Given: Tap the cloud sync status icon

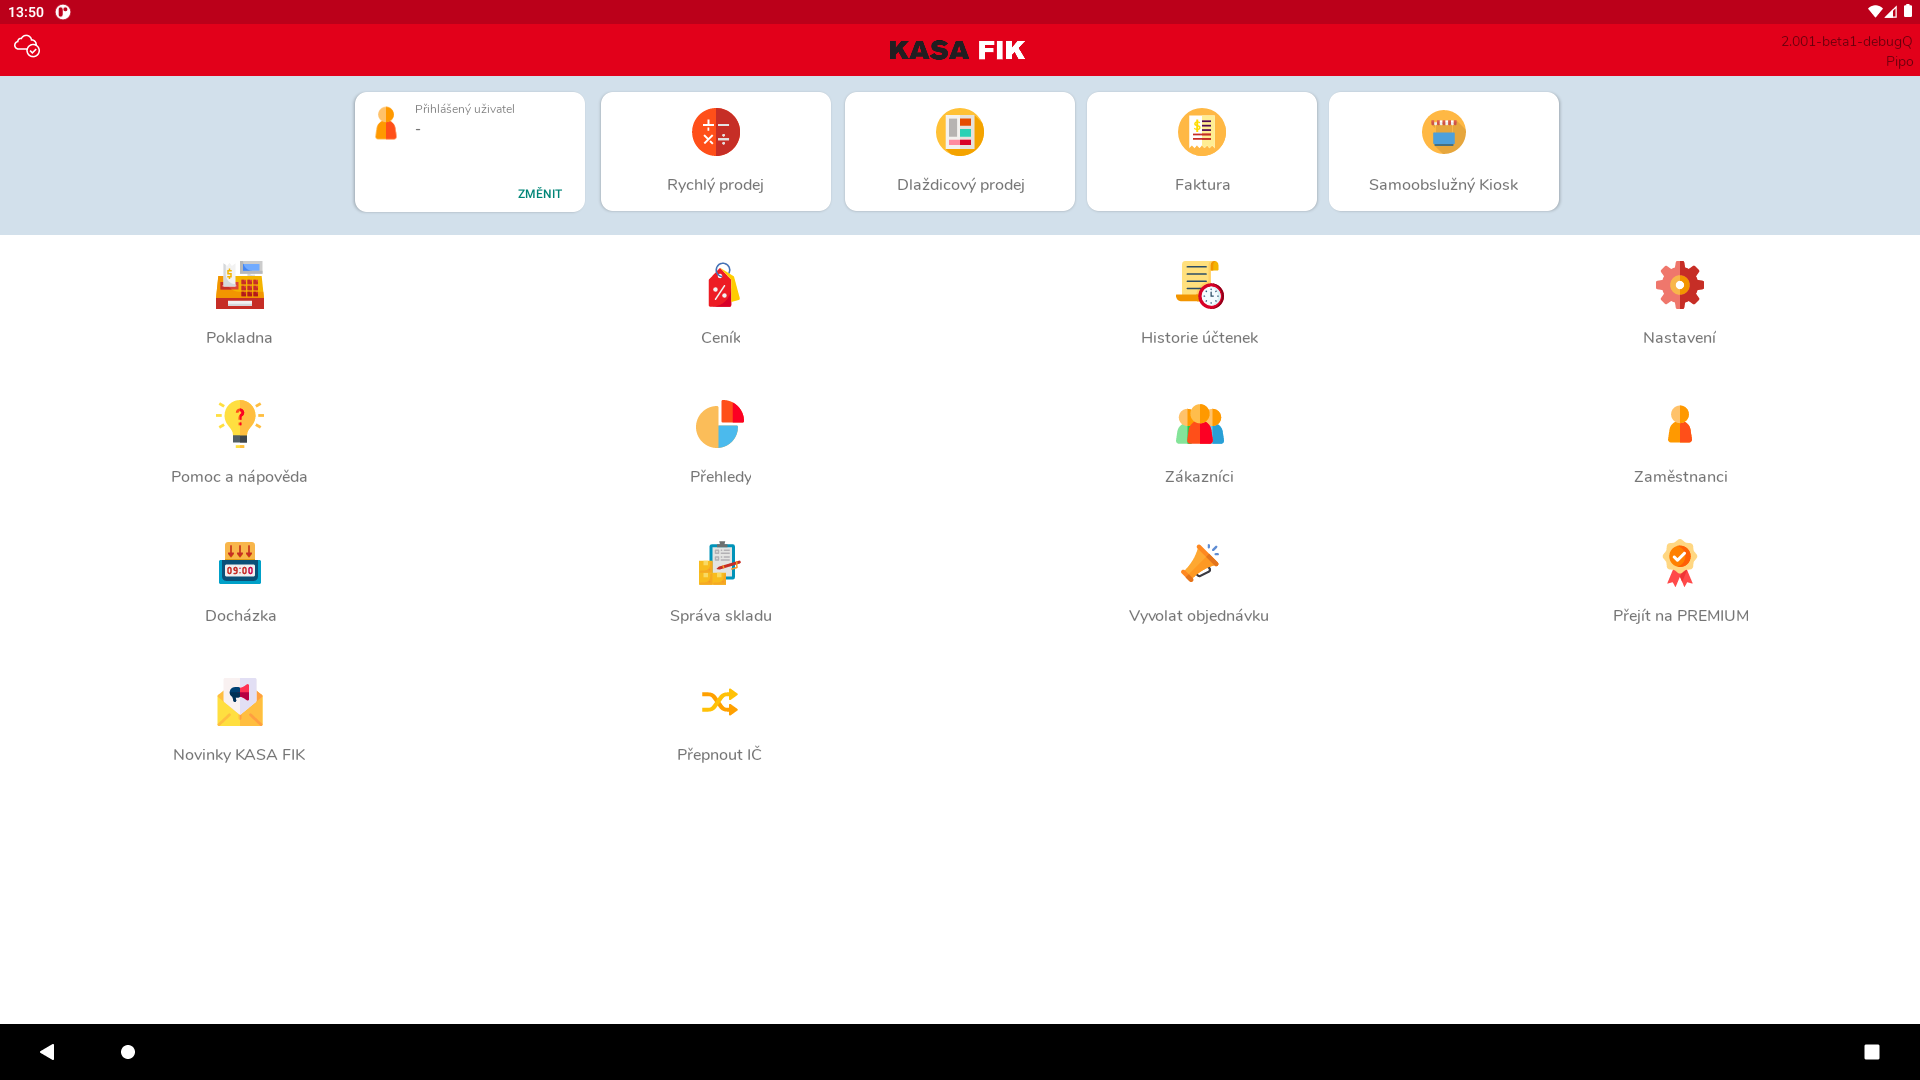Looking at the screenshot, I should coord(27,46).
